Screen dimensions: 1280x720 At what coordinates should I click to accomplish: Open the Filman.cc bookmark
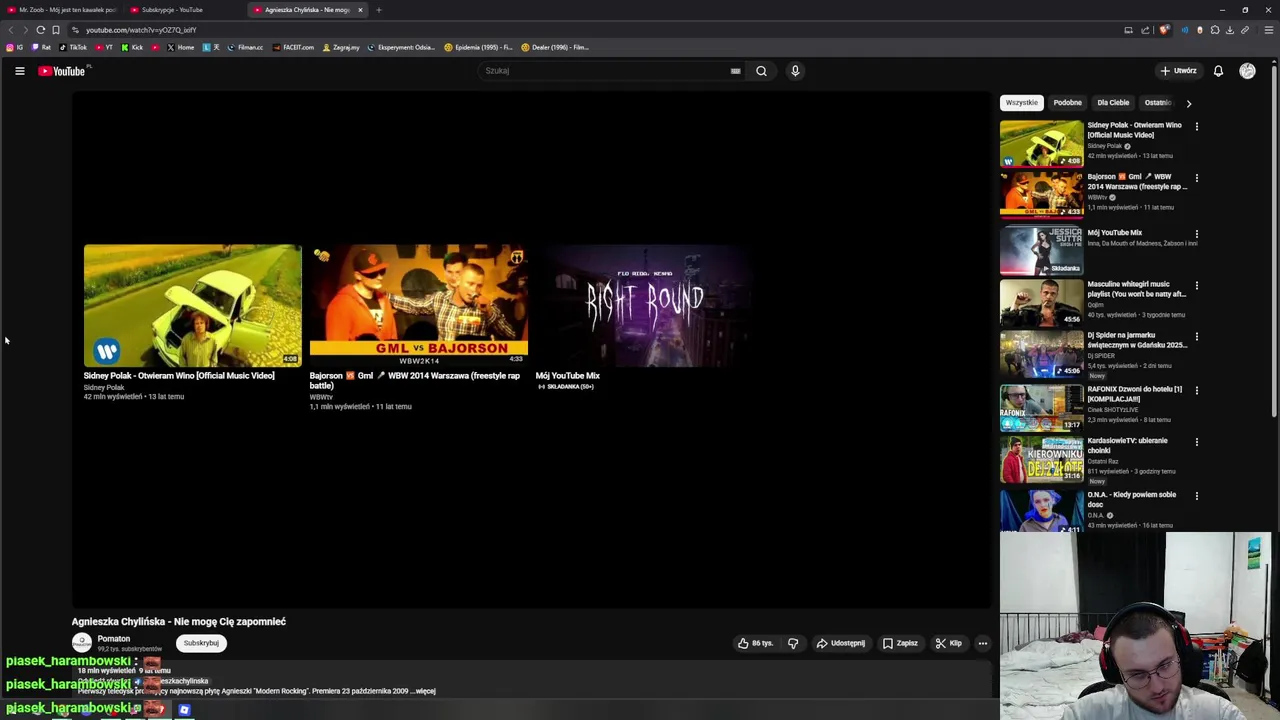tap(245, 47)
